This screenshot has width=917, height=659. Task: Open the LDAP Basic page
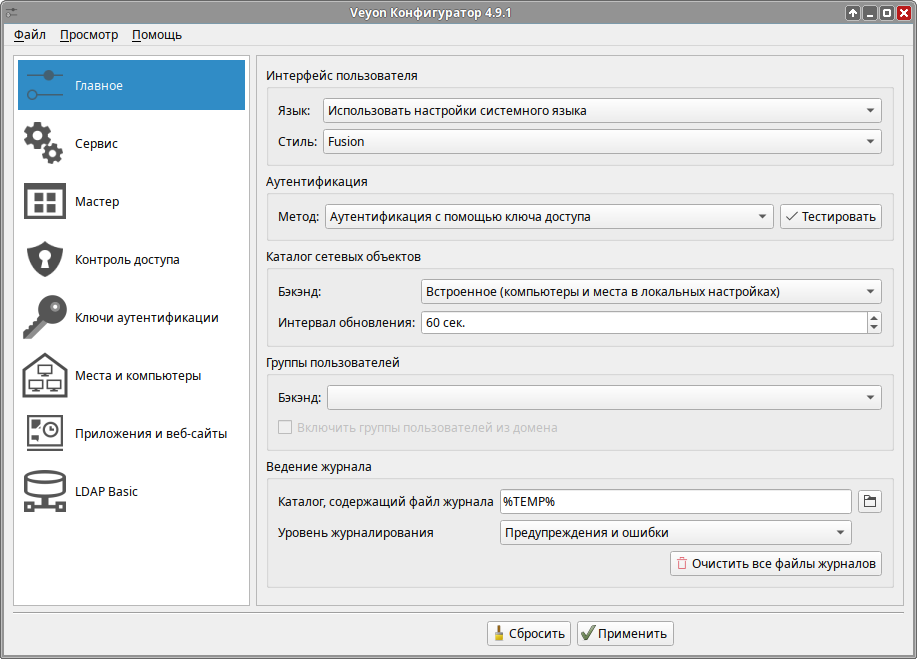(x=132, y=491)
